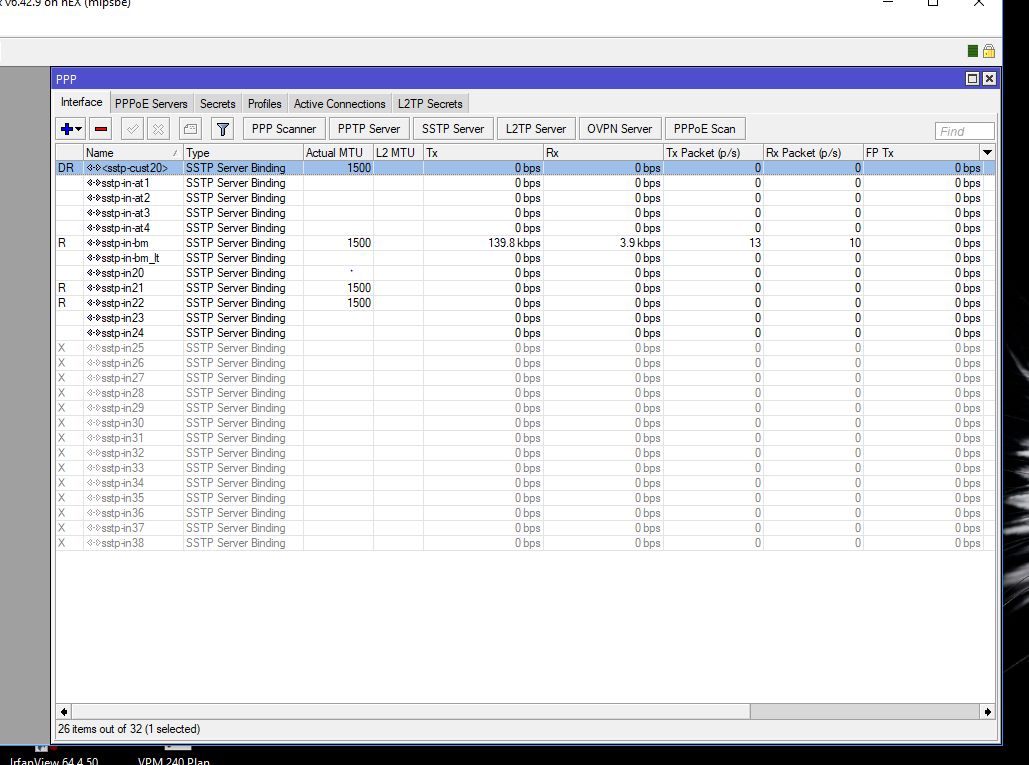Click the PPPoE Scan button

[704, 129]
